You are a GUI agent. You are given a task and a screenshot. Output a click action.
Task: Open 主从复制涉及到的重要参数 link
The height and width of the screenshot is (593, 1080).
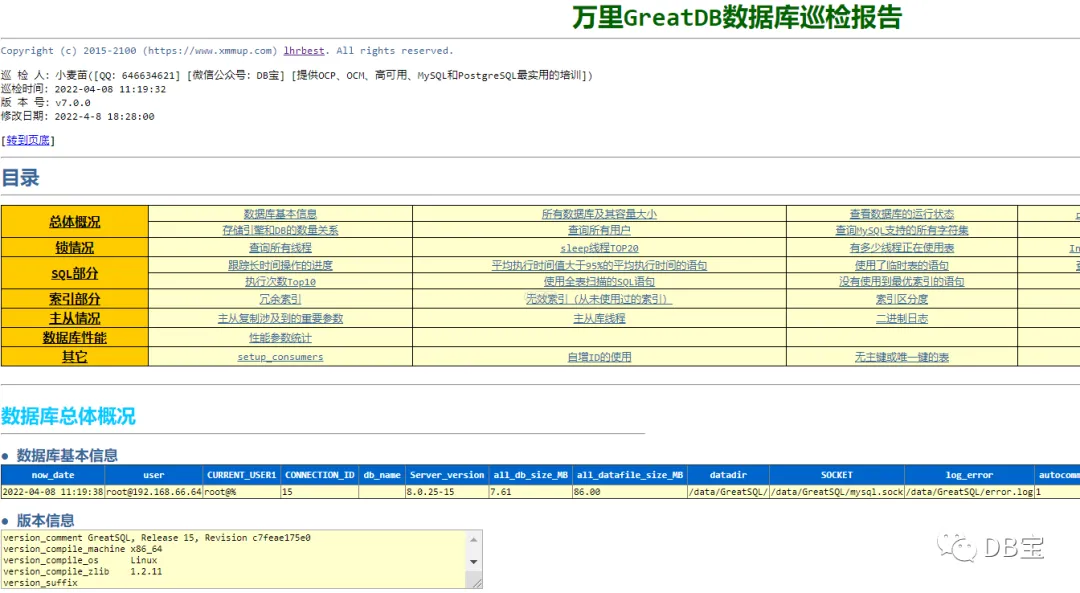(x=280, y=318)
